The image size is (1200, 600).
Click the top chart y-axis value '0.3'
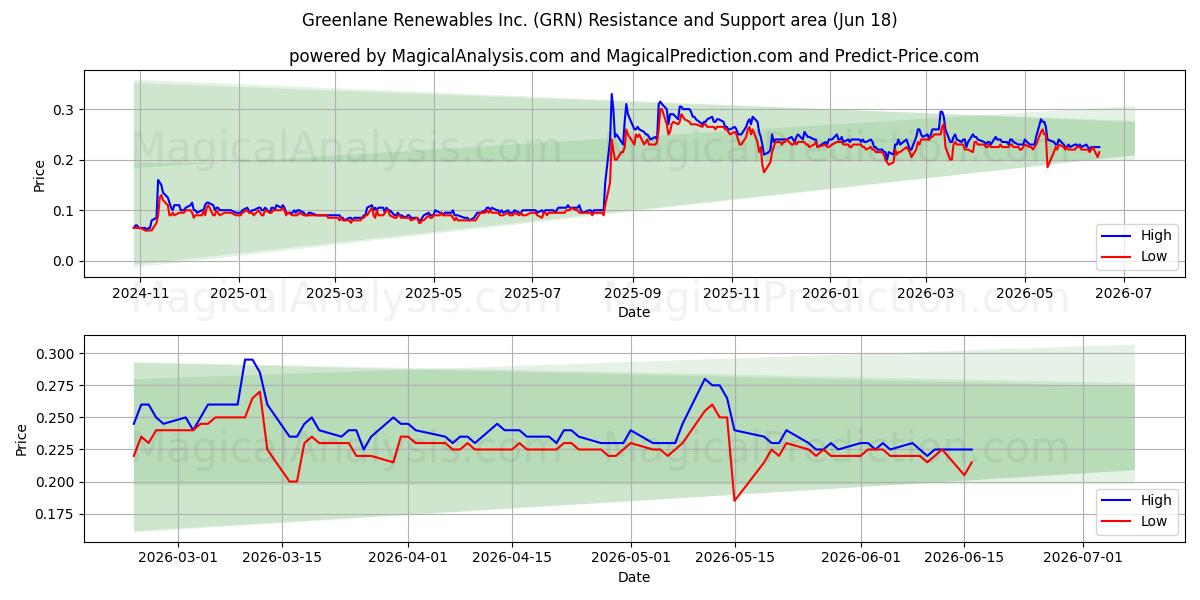65,110
